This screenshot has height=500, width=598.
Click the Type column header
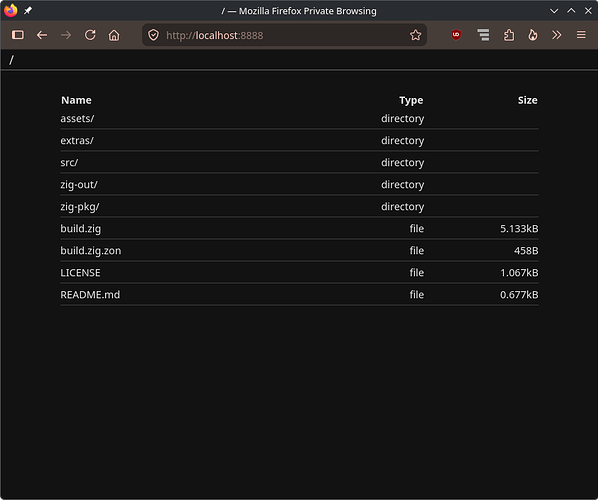tap(411, 100)
